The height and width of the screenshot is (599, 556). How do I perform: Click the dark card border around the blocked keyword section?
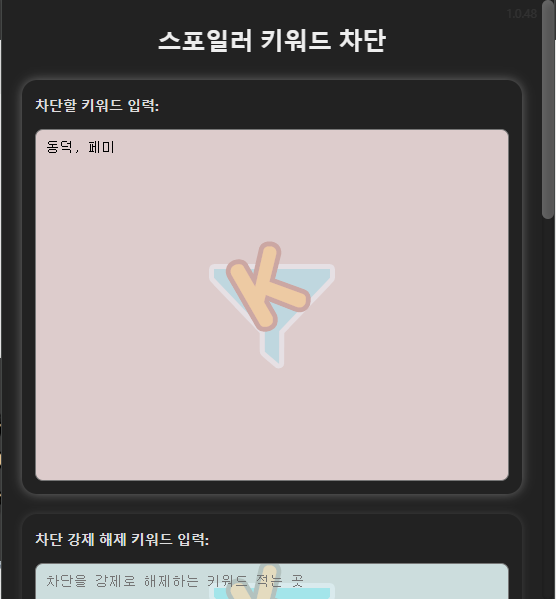point(29,287)
